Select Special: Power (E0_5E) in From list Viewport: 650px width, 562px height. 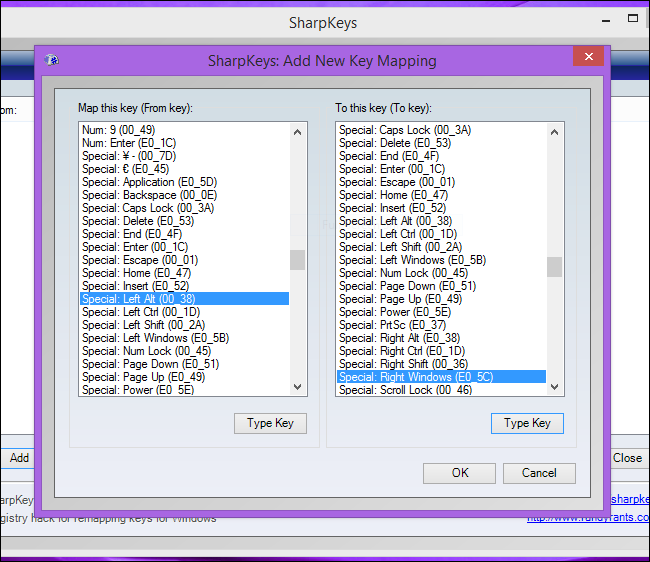click(x=184, y=390)
